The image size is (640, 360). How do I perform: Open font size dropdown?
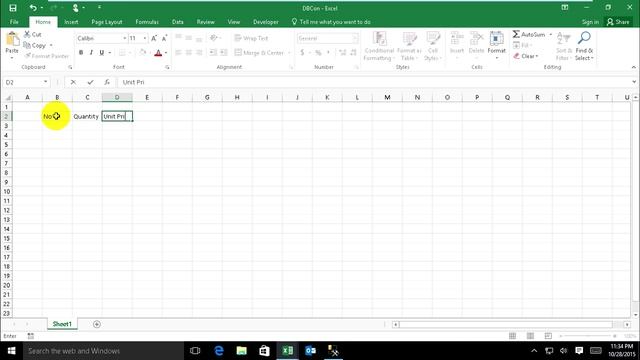point(145,38)
